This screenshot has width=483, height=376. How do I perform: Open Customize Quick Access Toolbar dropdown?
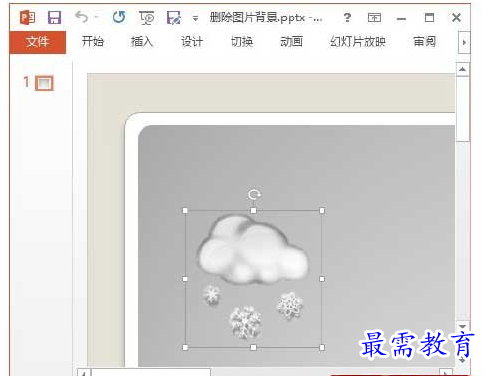195,19
